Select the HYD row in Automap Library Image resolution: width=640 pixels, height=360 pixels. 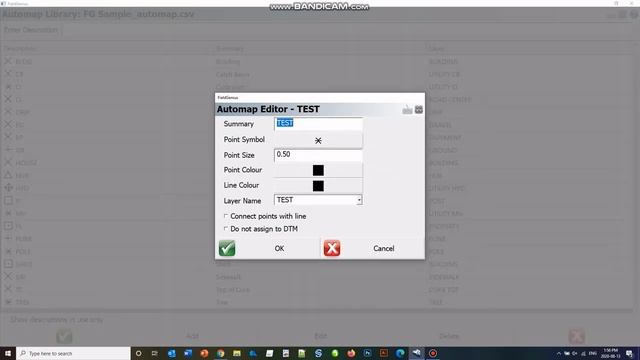318,188
